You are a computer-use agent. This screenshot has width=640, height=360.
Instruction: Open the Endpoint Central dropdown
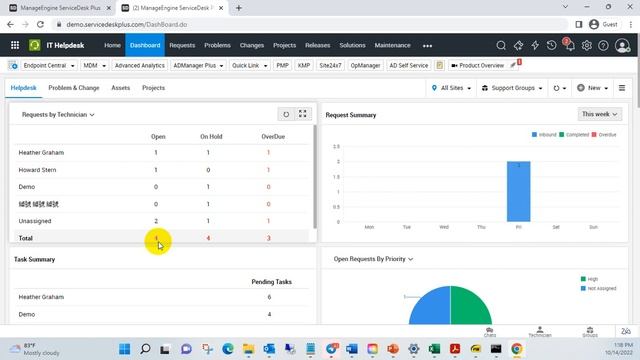(49, 65)
